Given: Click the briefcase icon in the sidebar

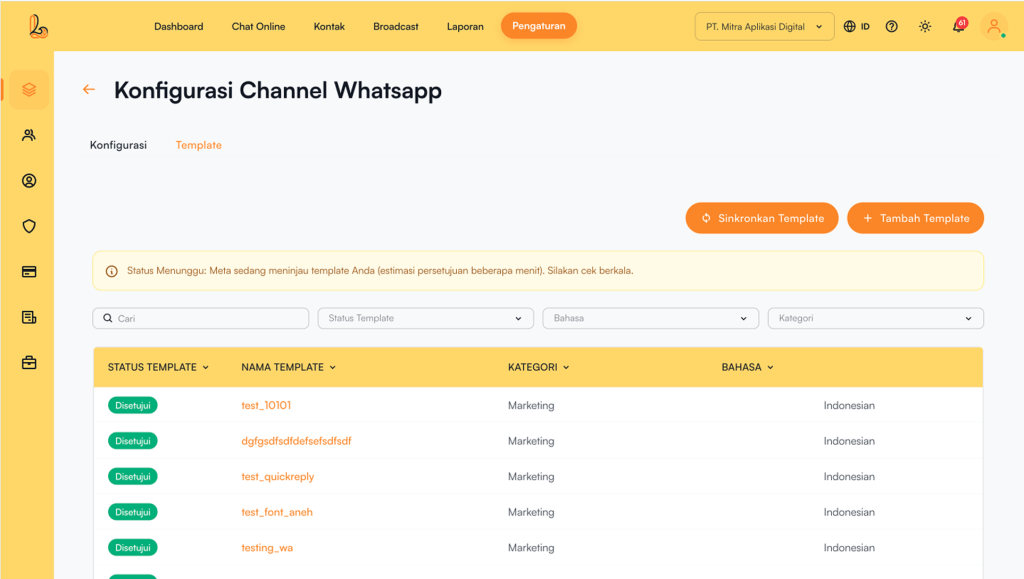Looking at the screenshot, I should pyautogui.click(x=29, y=363).
